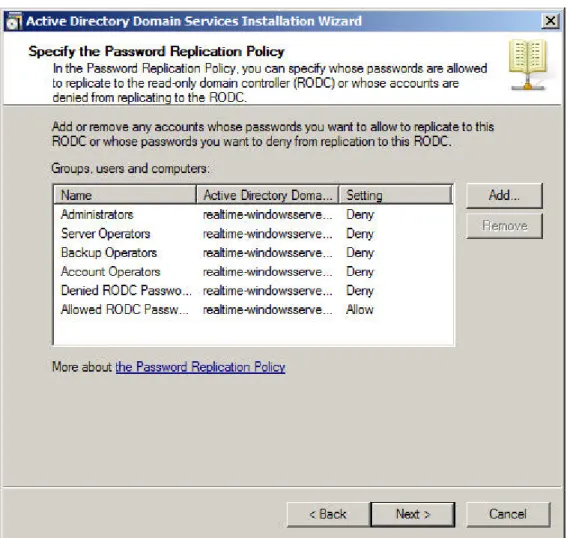
Task: Sort by the Setting column header
Action: [x=396, y=195]
